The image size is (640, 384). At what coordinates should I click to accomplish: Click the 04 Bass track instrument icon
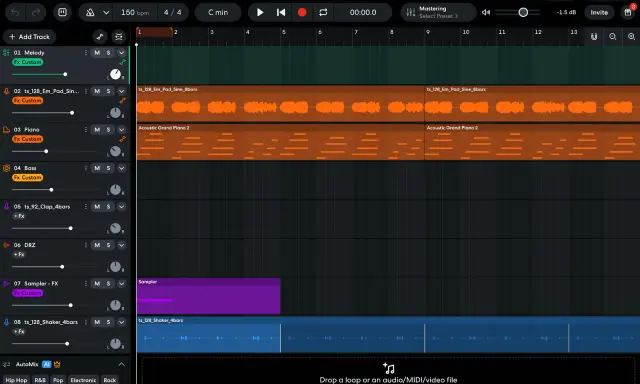[x=6, y=168]
